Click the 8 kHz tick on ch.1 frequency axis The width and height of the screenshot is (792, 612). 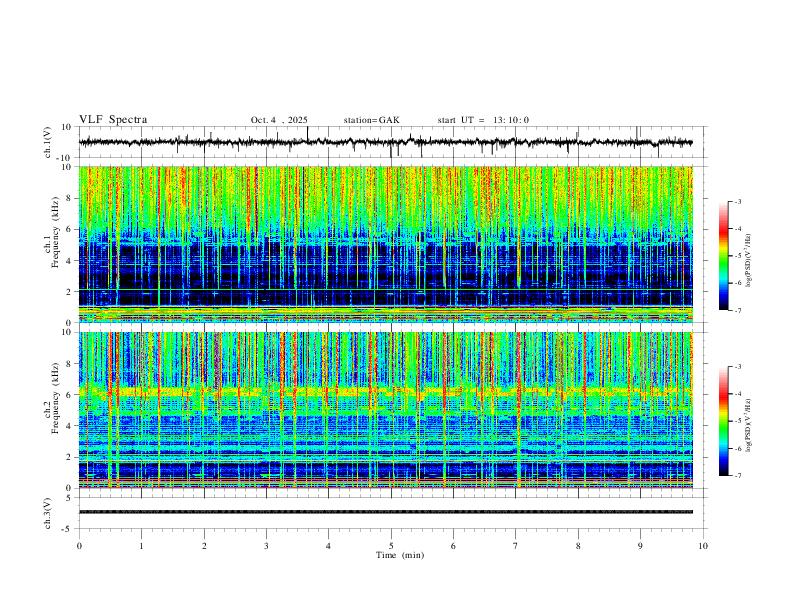pyautogui.click(x=70, y=198)
